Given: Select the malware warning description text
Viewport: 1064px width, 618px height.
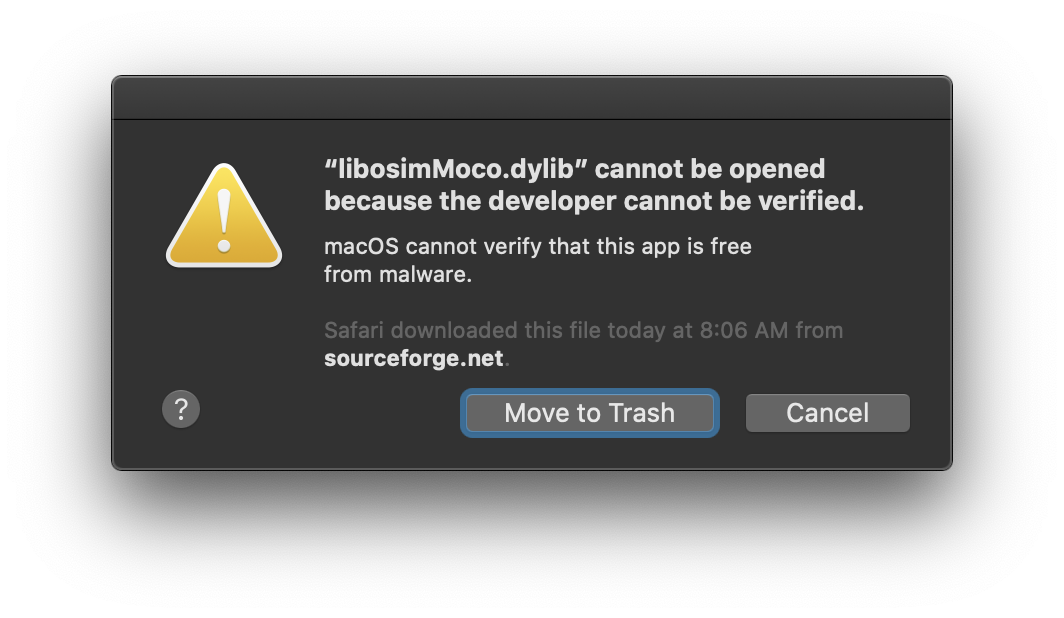Looking at the screenshot, I should 537,260.
